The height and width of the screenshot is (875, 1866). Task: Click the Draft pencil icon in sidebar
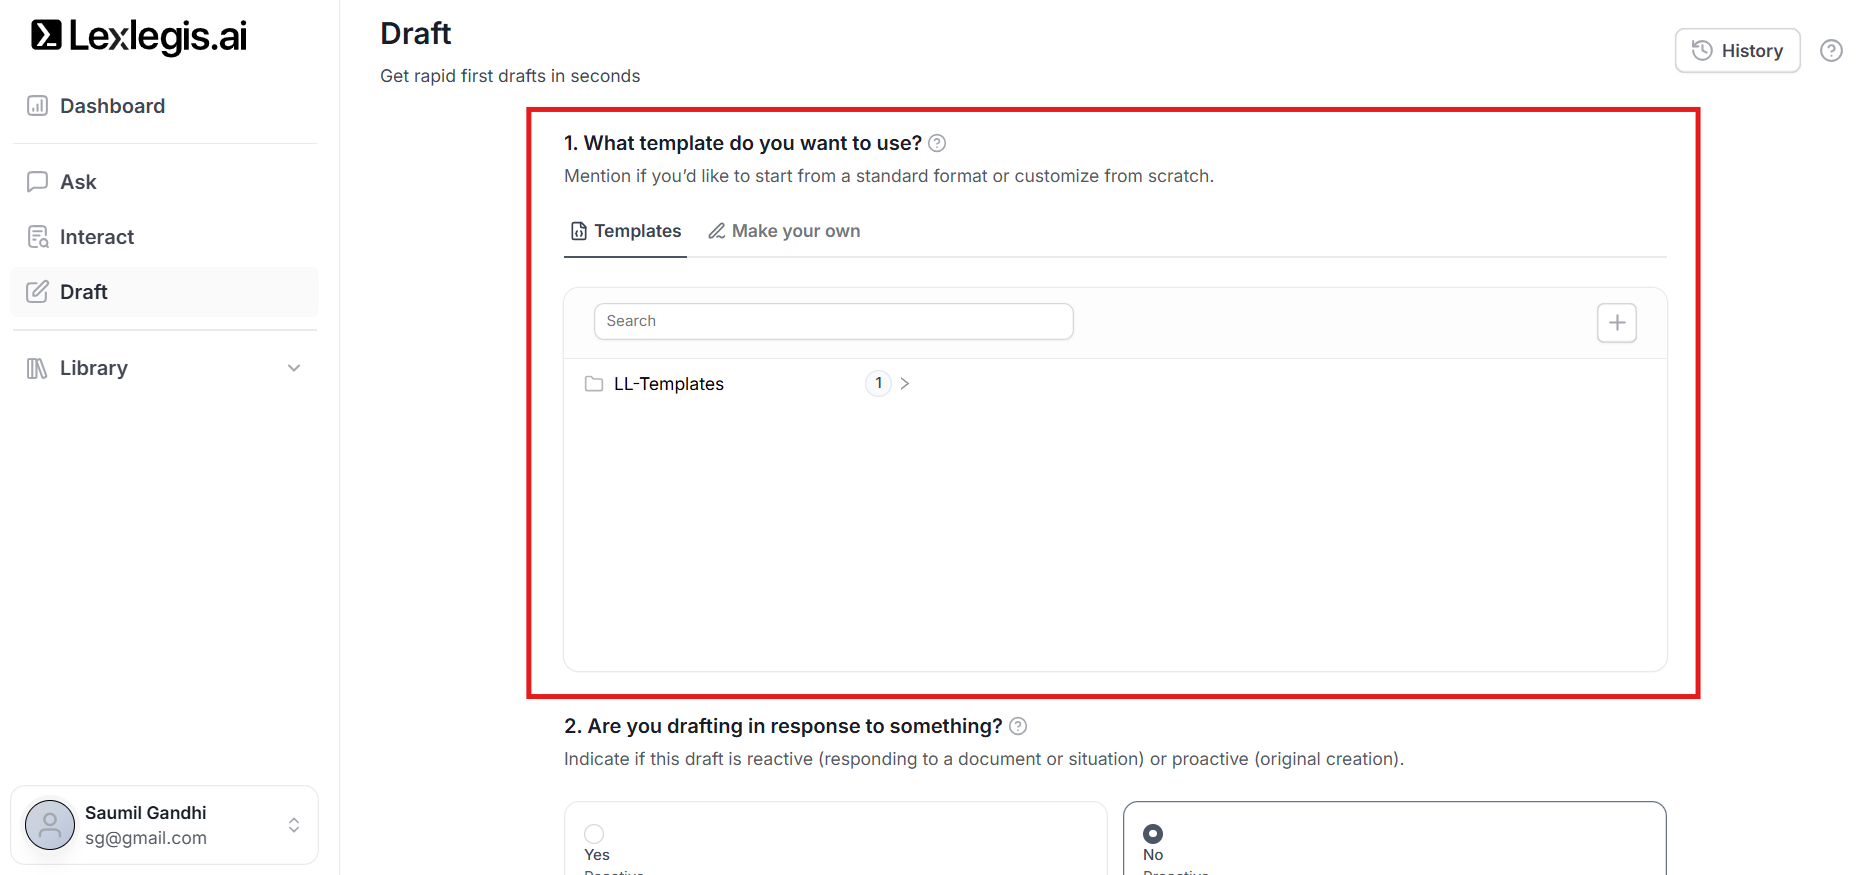(38, 292)
